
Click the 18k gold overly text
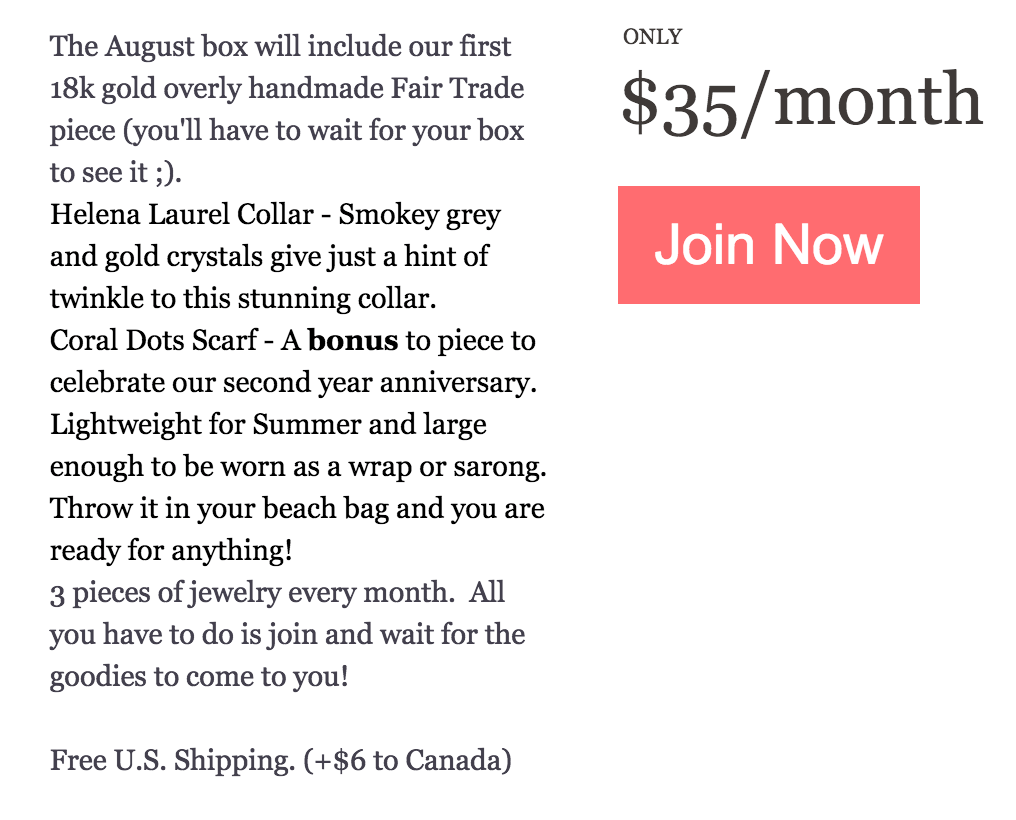pyautogui.click(x=146, y=89)
